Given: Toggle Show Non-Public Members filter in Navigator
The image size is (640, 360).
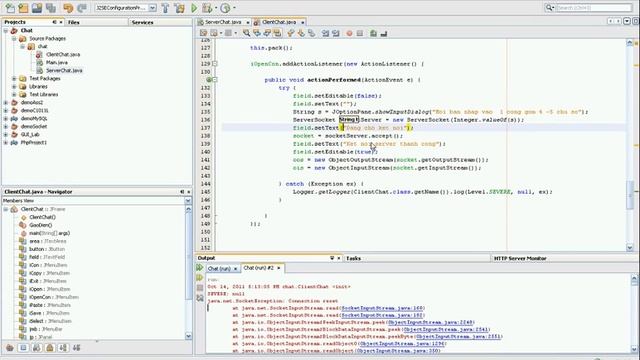Looking at the screenshot, I should point(50,348).
